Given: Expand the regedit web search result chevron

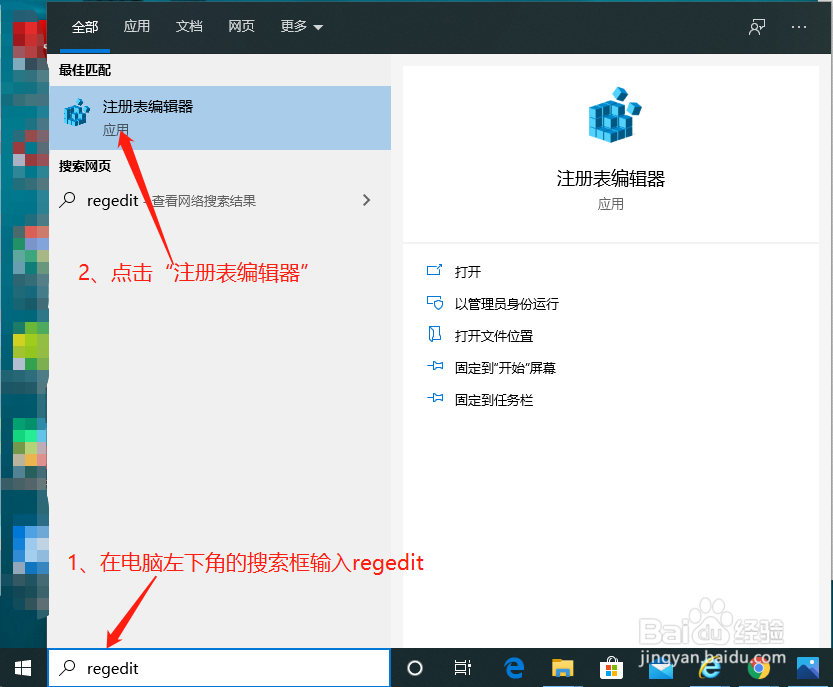Looking at the screenshot, I should click(x=366, y=200).
